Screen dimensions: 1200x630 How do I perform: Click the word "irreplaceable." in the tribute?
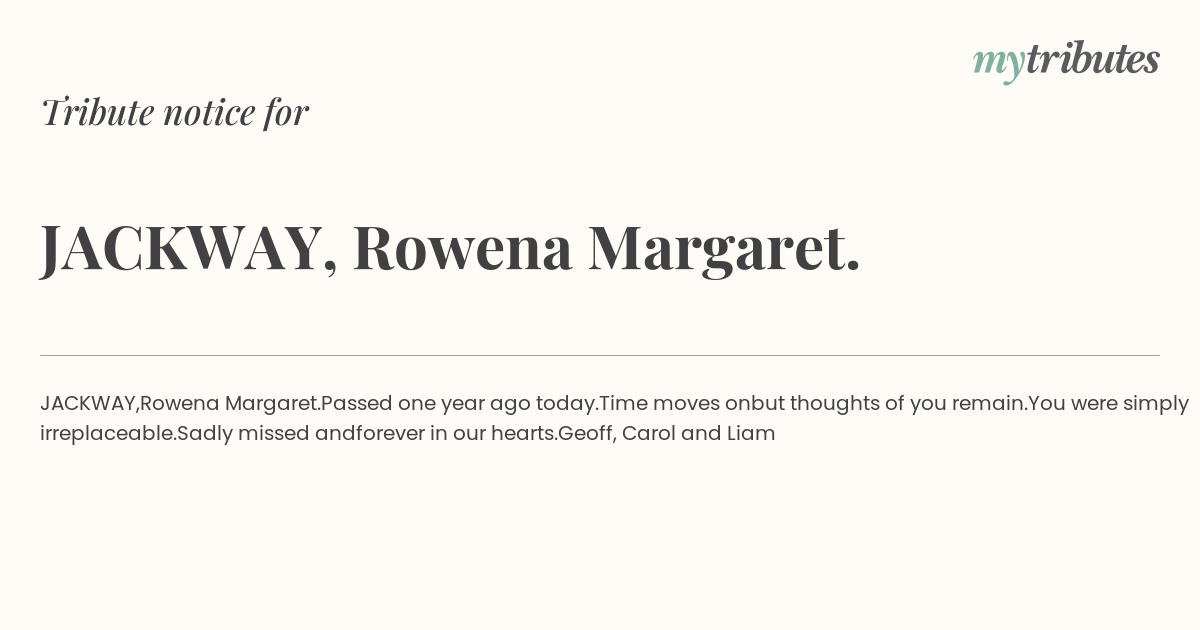(108, 433)
